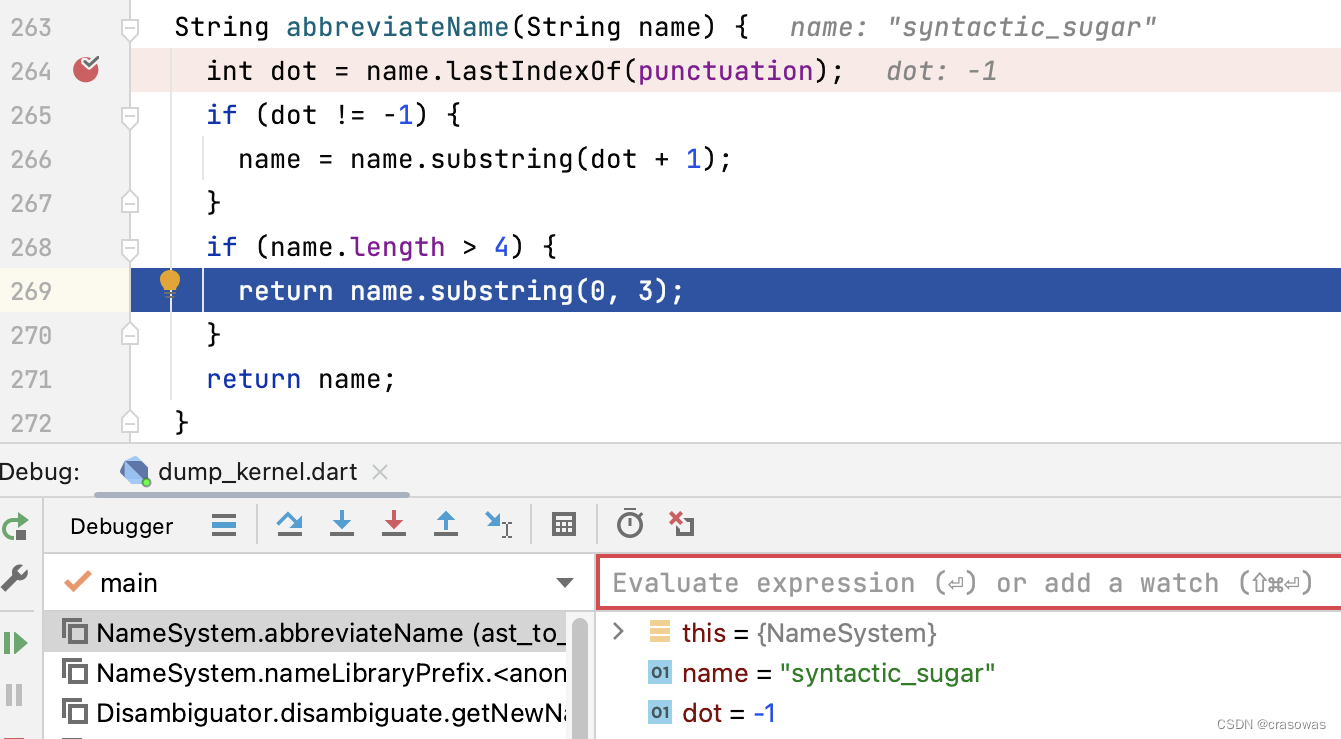Click the Step Over button
This screenshot has width=1341, height=739.
290,524
